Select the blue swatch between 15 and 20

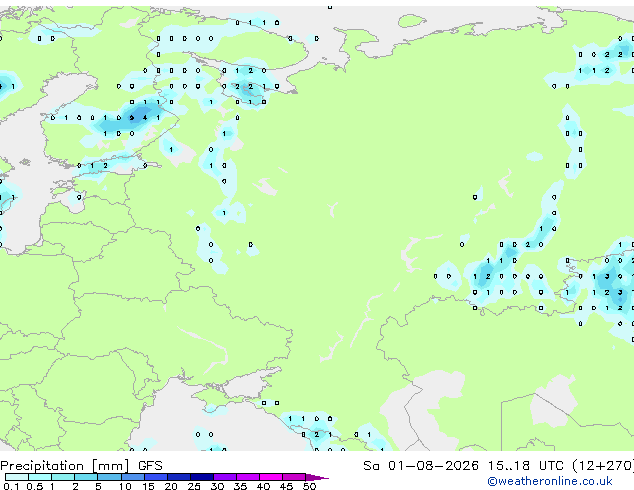(x=156, y=477)
